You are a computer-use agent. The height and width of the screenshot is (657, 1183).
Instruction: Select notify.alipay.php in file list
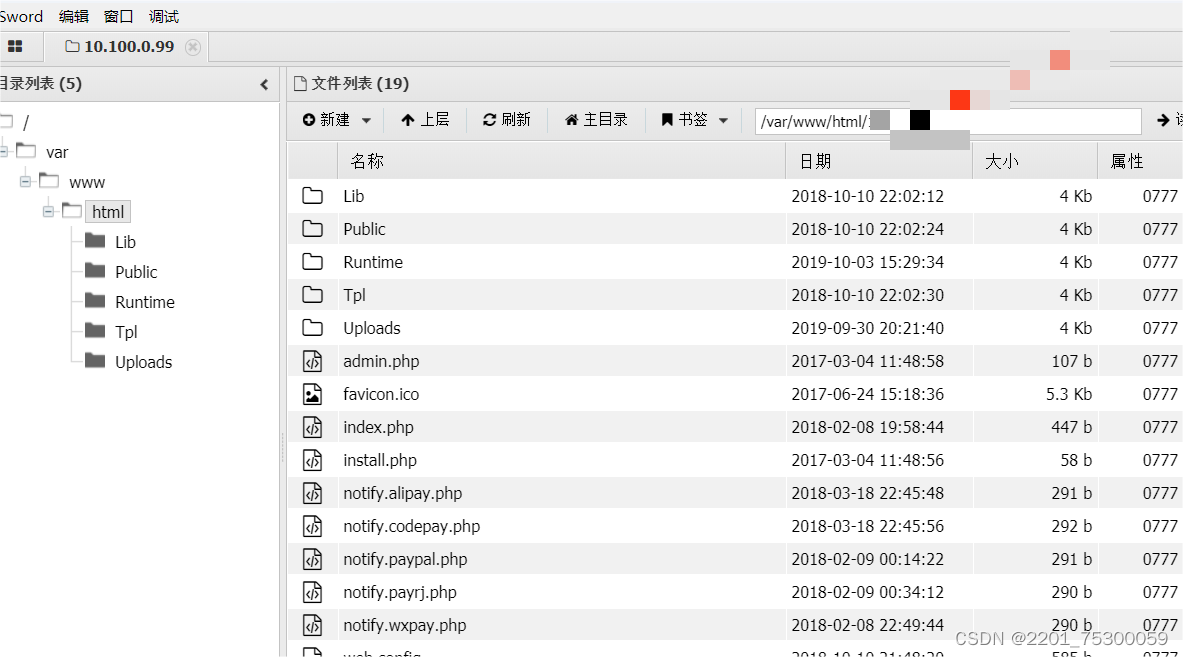click(x=402, y=493)
